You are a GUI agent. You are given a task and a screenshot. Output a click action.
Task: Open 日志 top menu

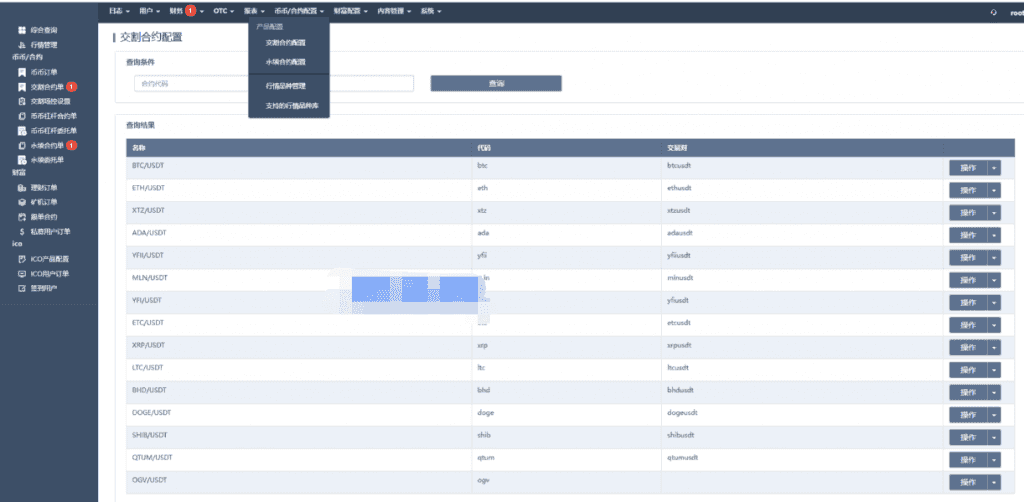[x=119, y=12]
